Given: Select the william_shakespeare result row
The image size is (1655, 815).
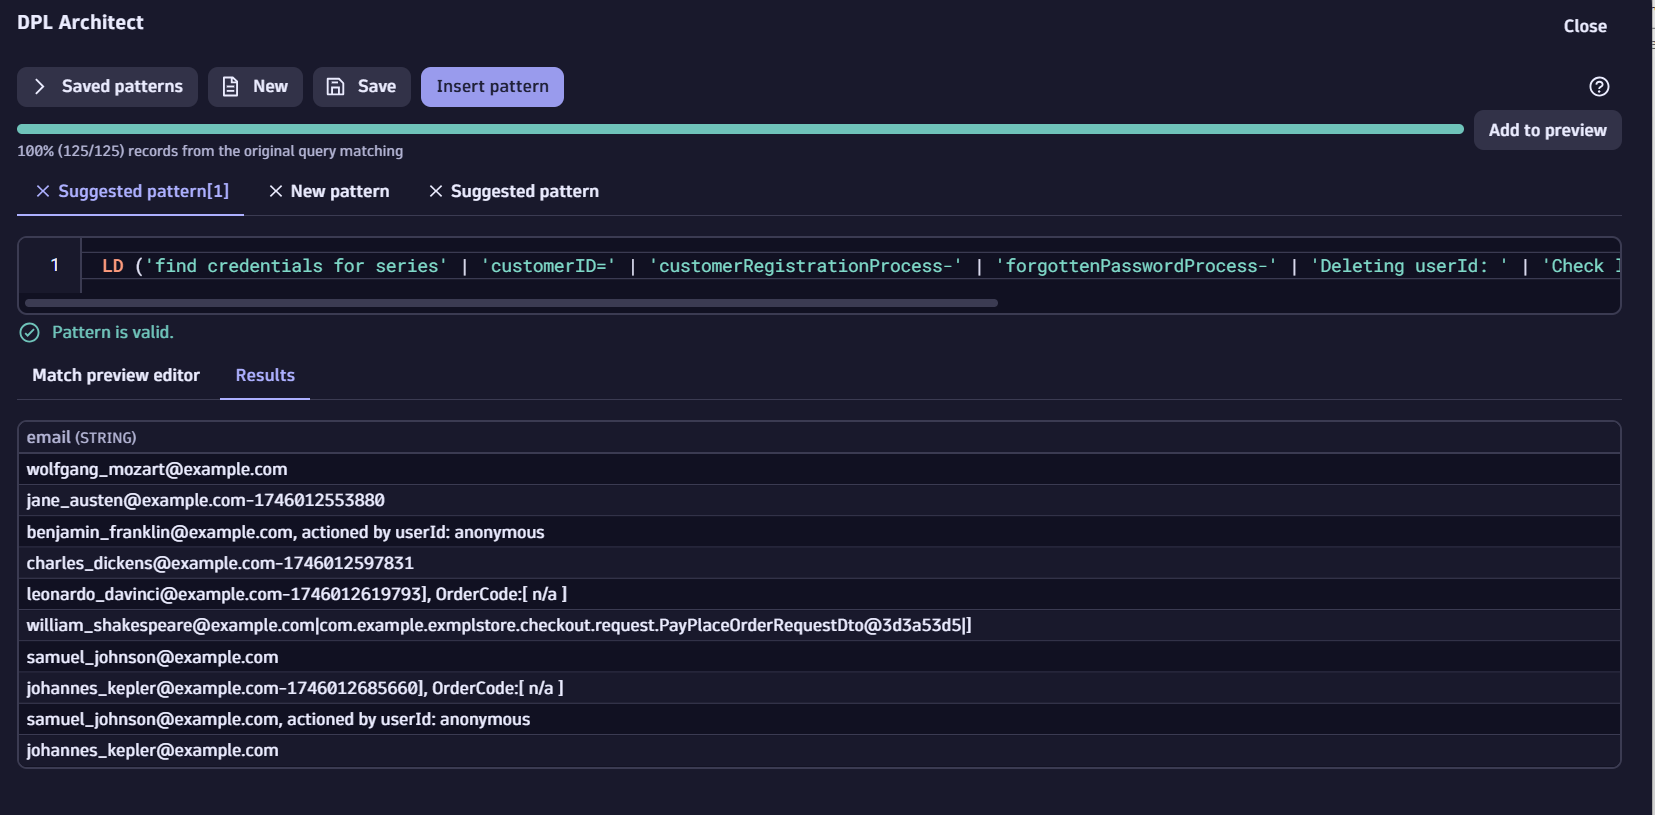Looking at the screenshot, I should 498,625.
